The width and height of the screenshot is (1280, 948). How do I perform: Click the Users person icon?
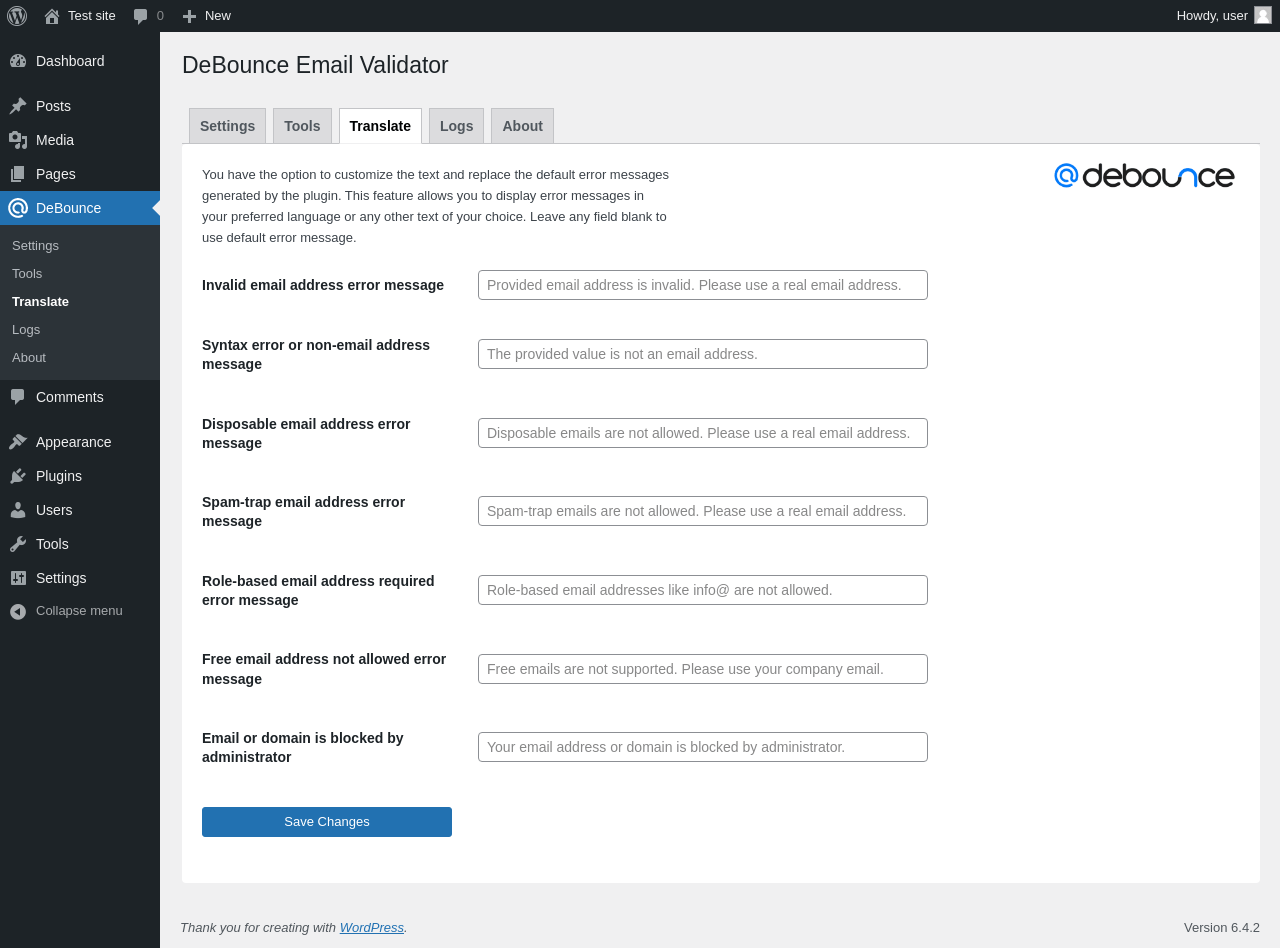click(18, 510)
